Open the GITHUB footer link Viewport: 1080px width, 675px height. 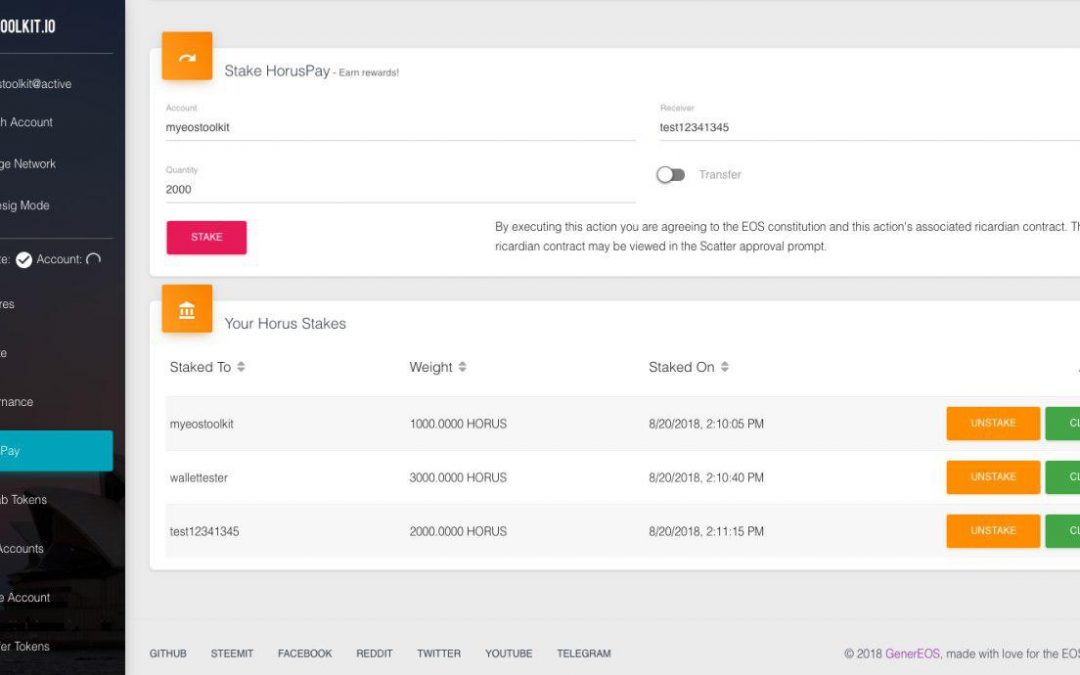tap(168, 653)
